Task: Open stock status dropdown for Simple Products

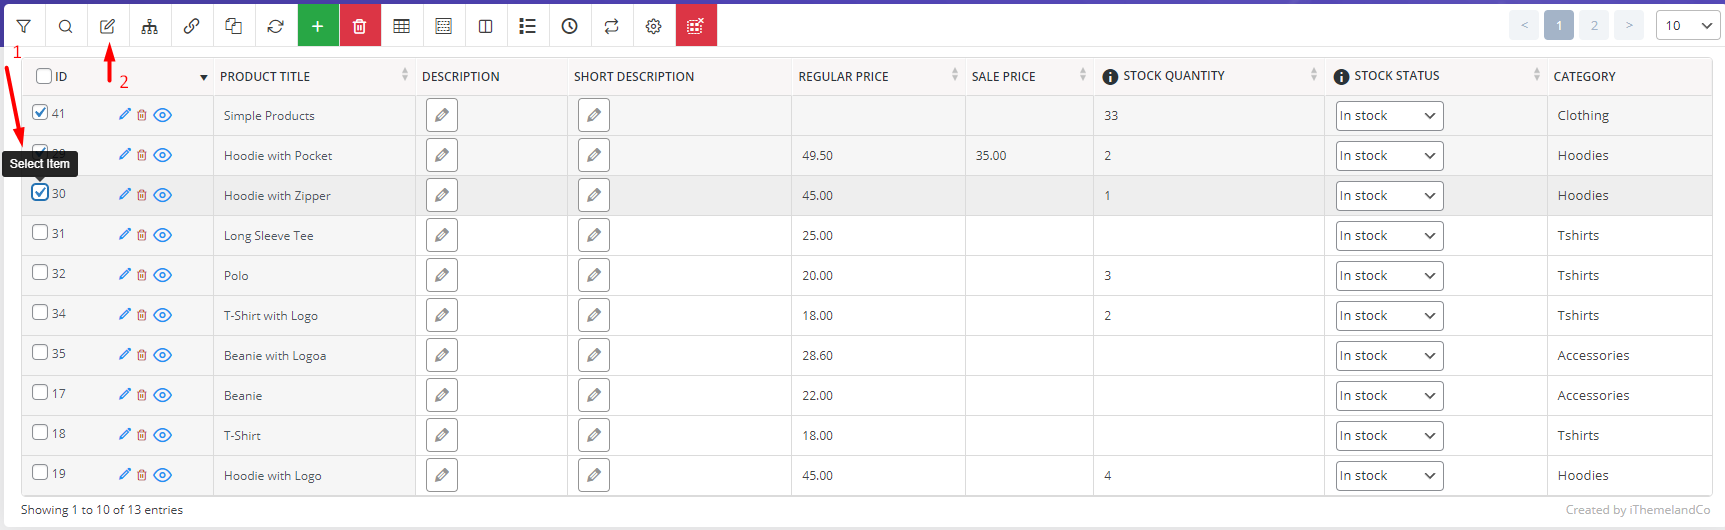Action: [1388, 116]
